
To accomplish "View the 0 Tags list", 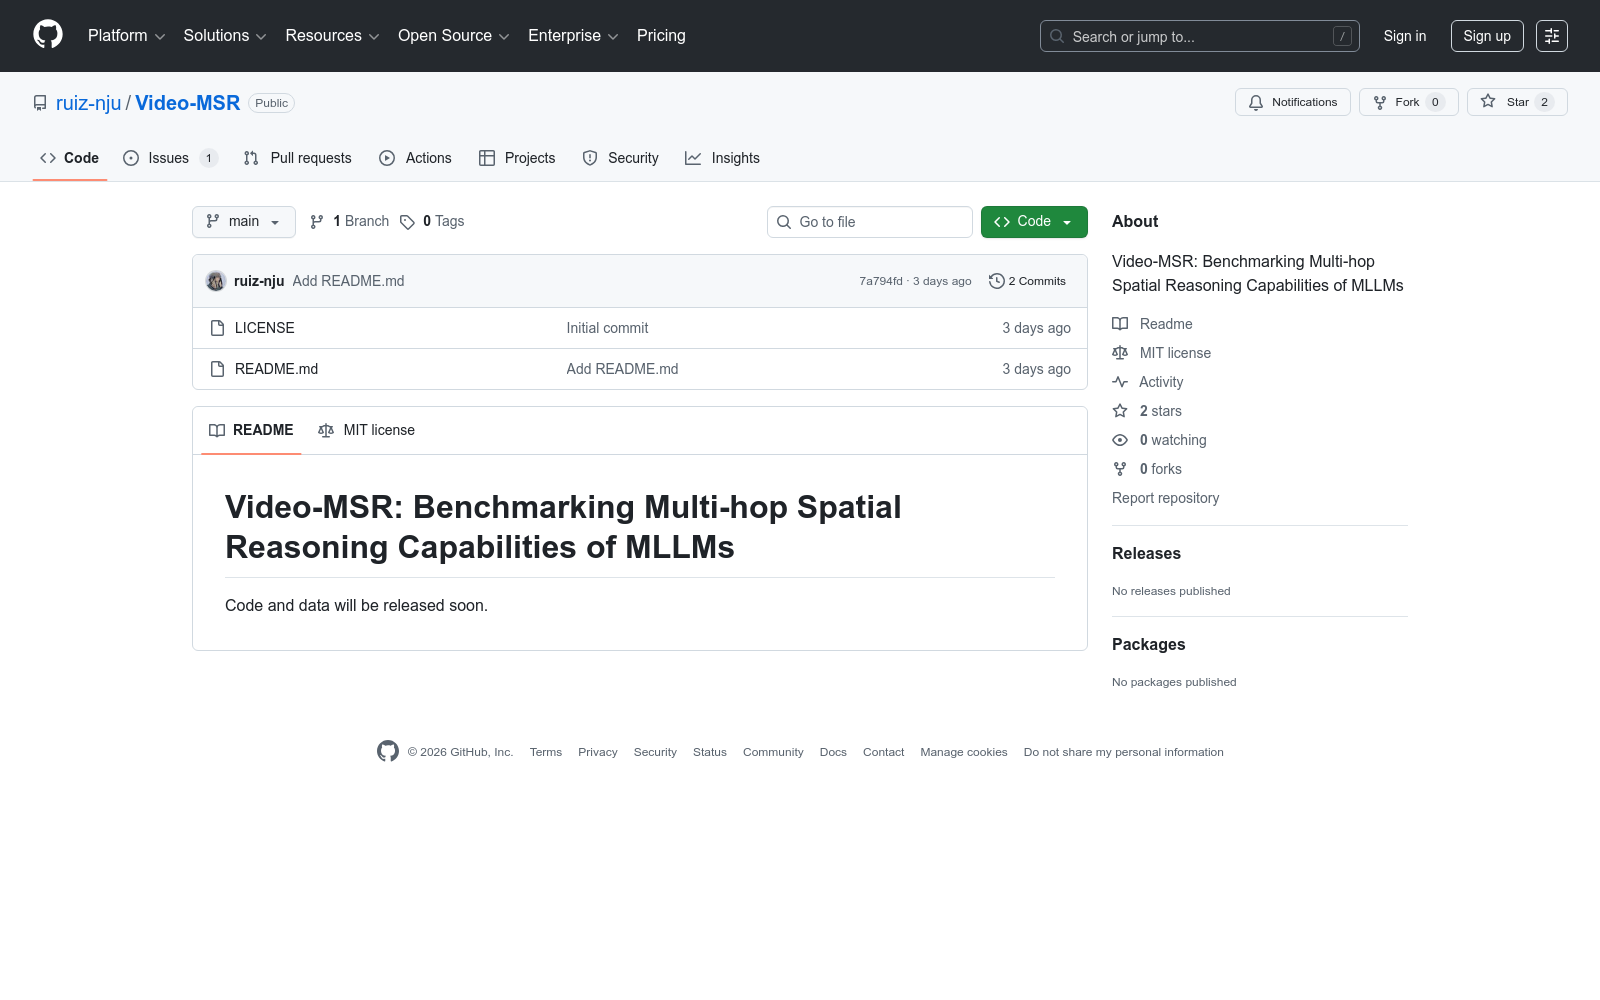I will pyautogui.click(x=432, y=222).
